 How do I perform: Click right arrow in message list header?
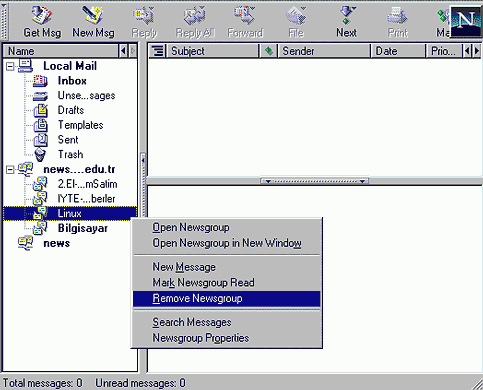477,51
